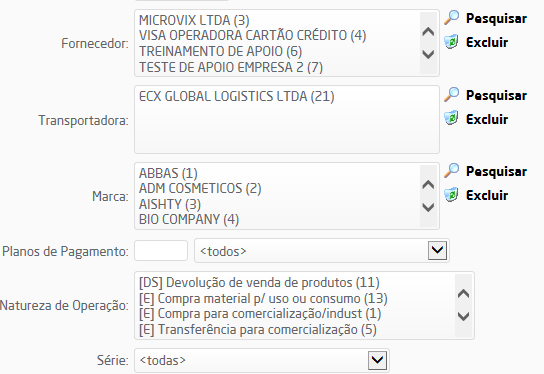Click up arrow in Natureza de Operação list

tap(464, 294)
